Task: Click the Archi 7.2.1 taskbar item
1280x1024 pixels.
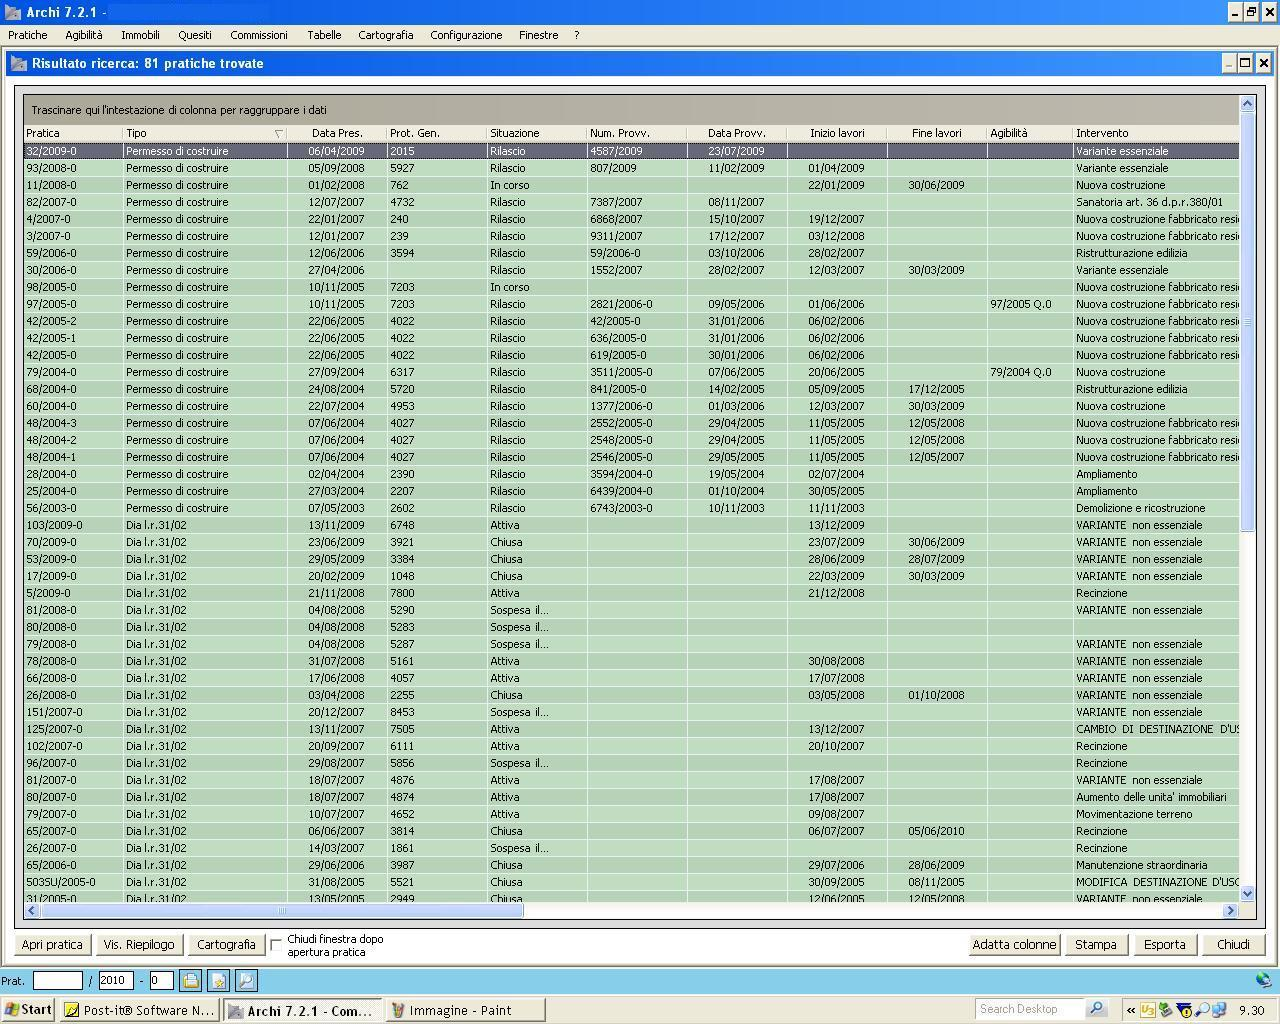Action: 302,1010
